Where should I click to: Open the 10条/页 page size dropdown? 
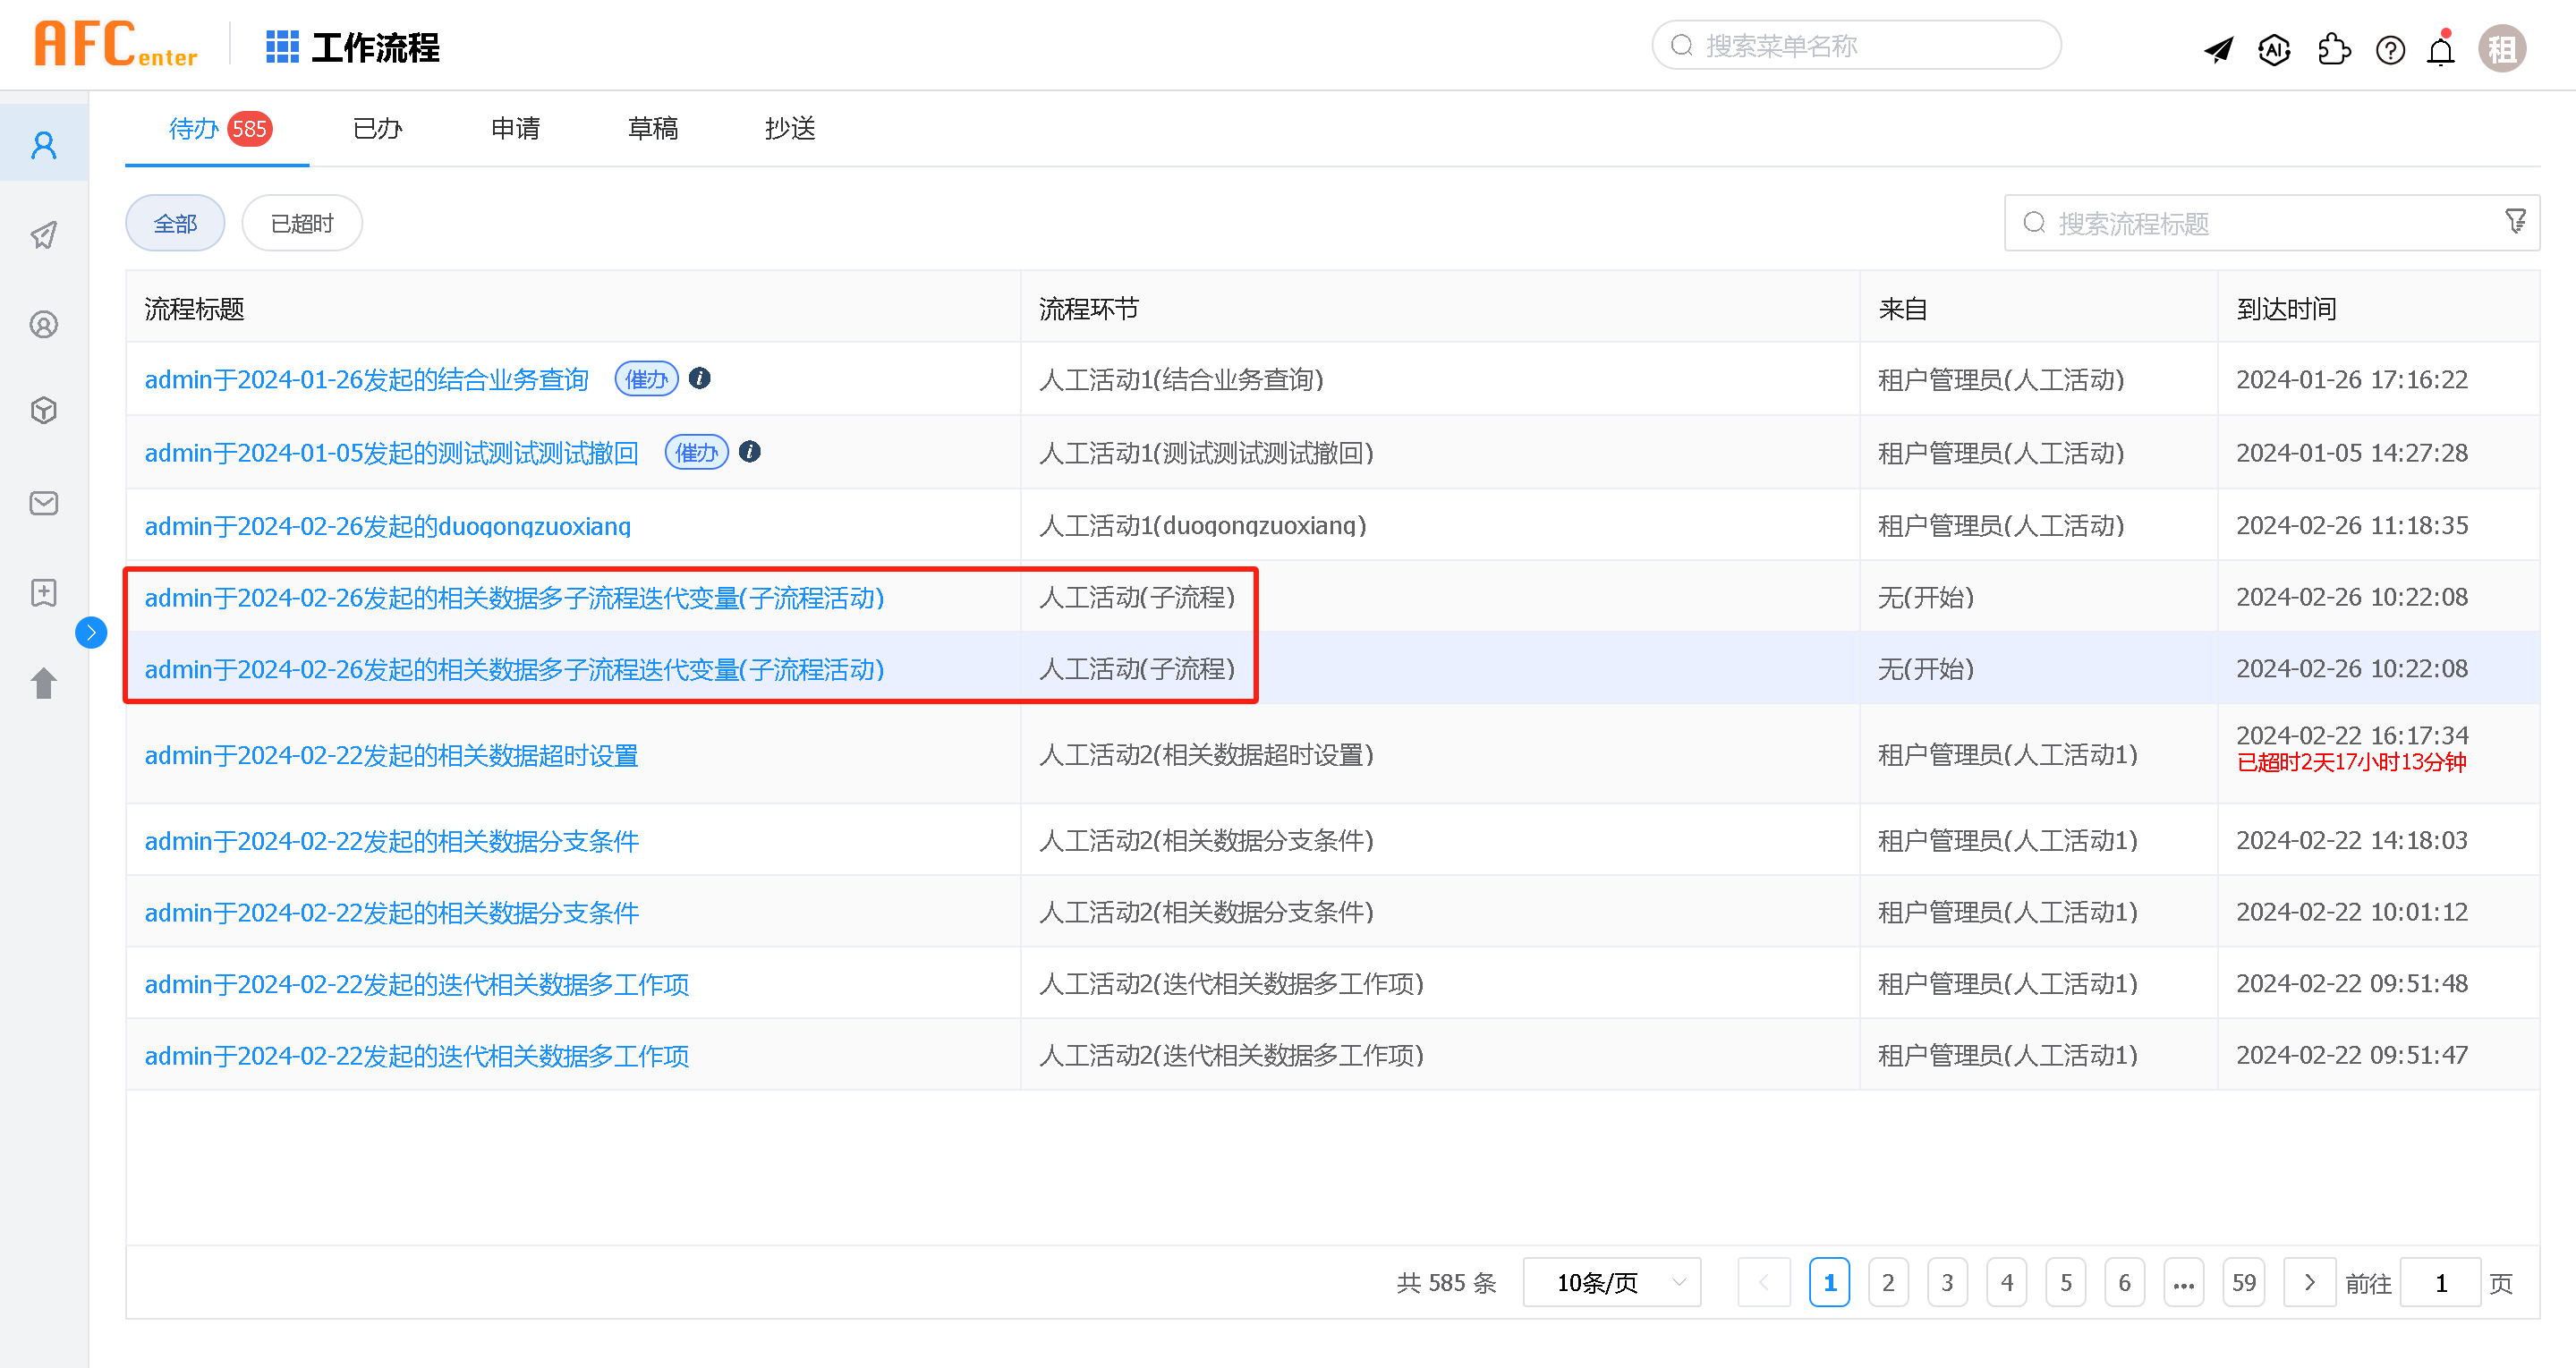pyautogui.click(x=1610, y=1281)
